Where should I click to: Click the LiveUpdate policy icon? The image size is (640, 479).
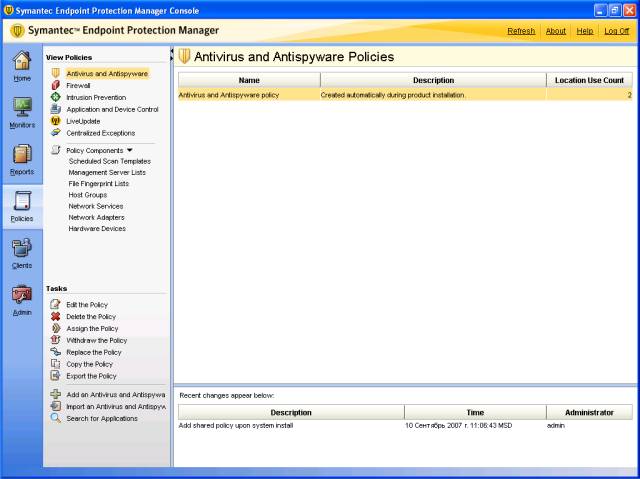[56, 121]
